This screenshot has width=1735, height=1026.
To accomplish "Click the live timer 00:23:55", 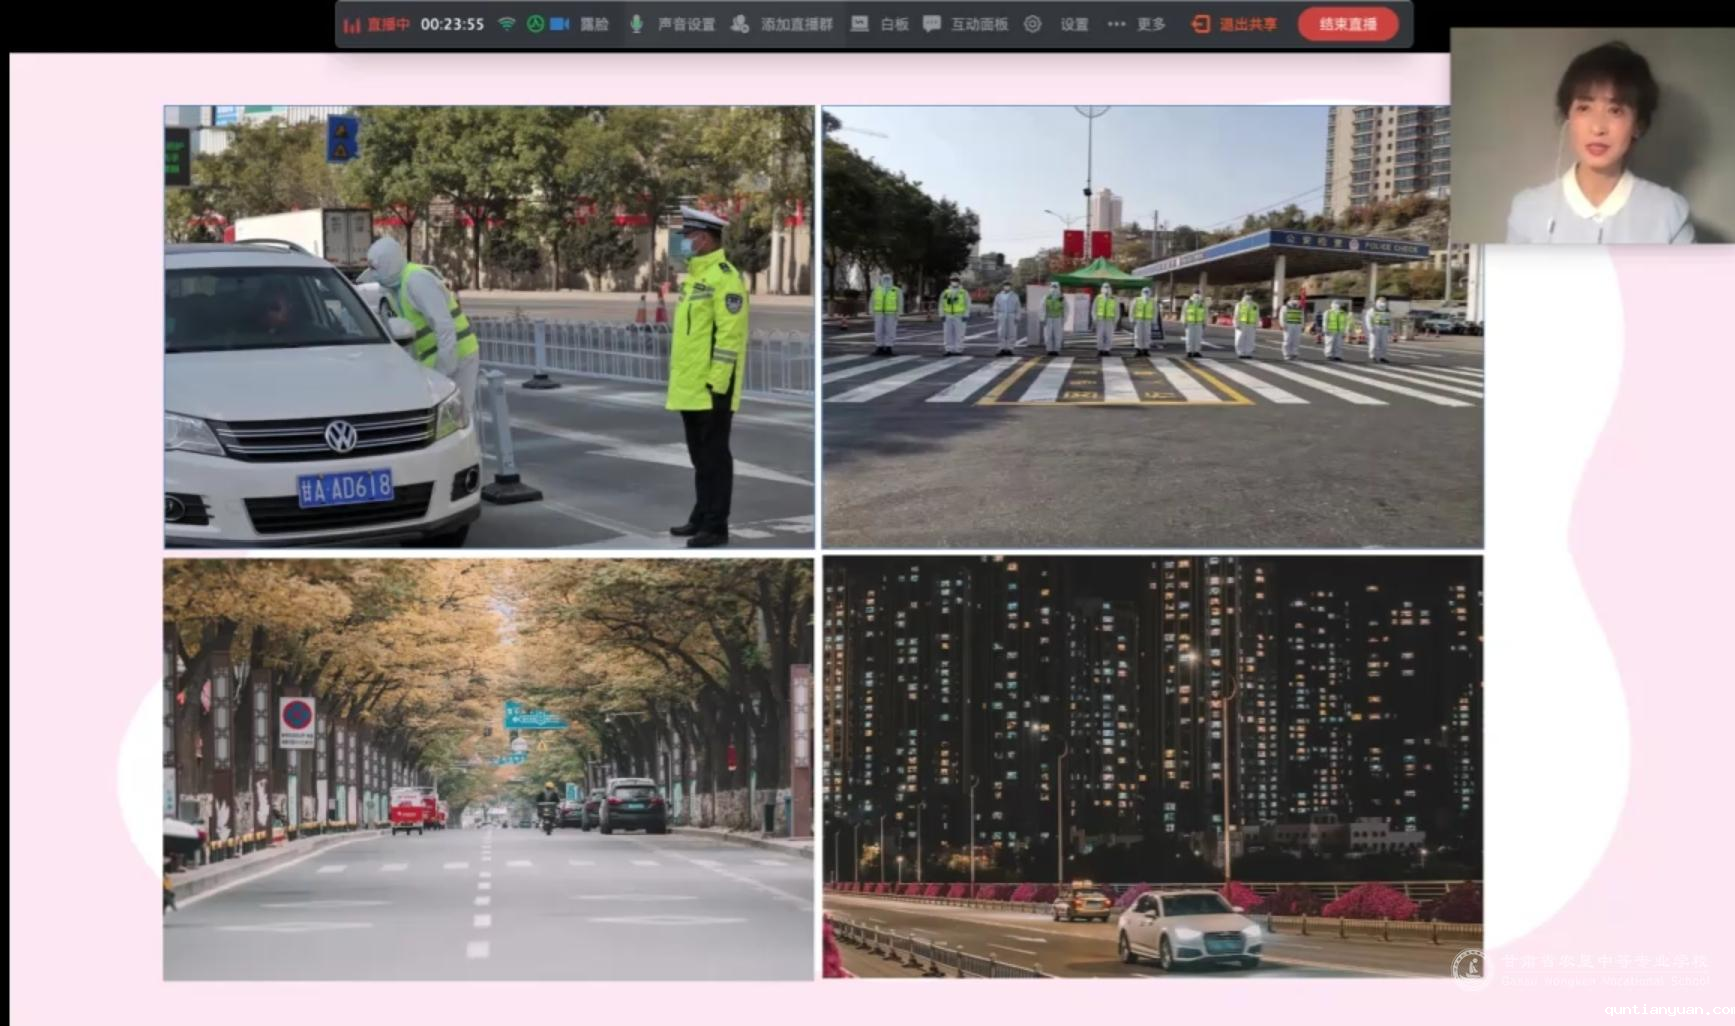I will pyautogui.click(x=452, y=24).
